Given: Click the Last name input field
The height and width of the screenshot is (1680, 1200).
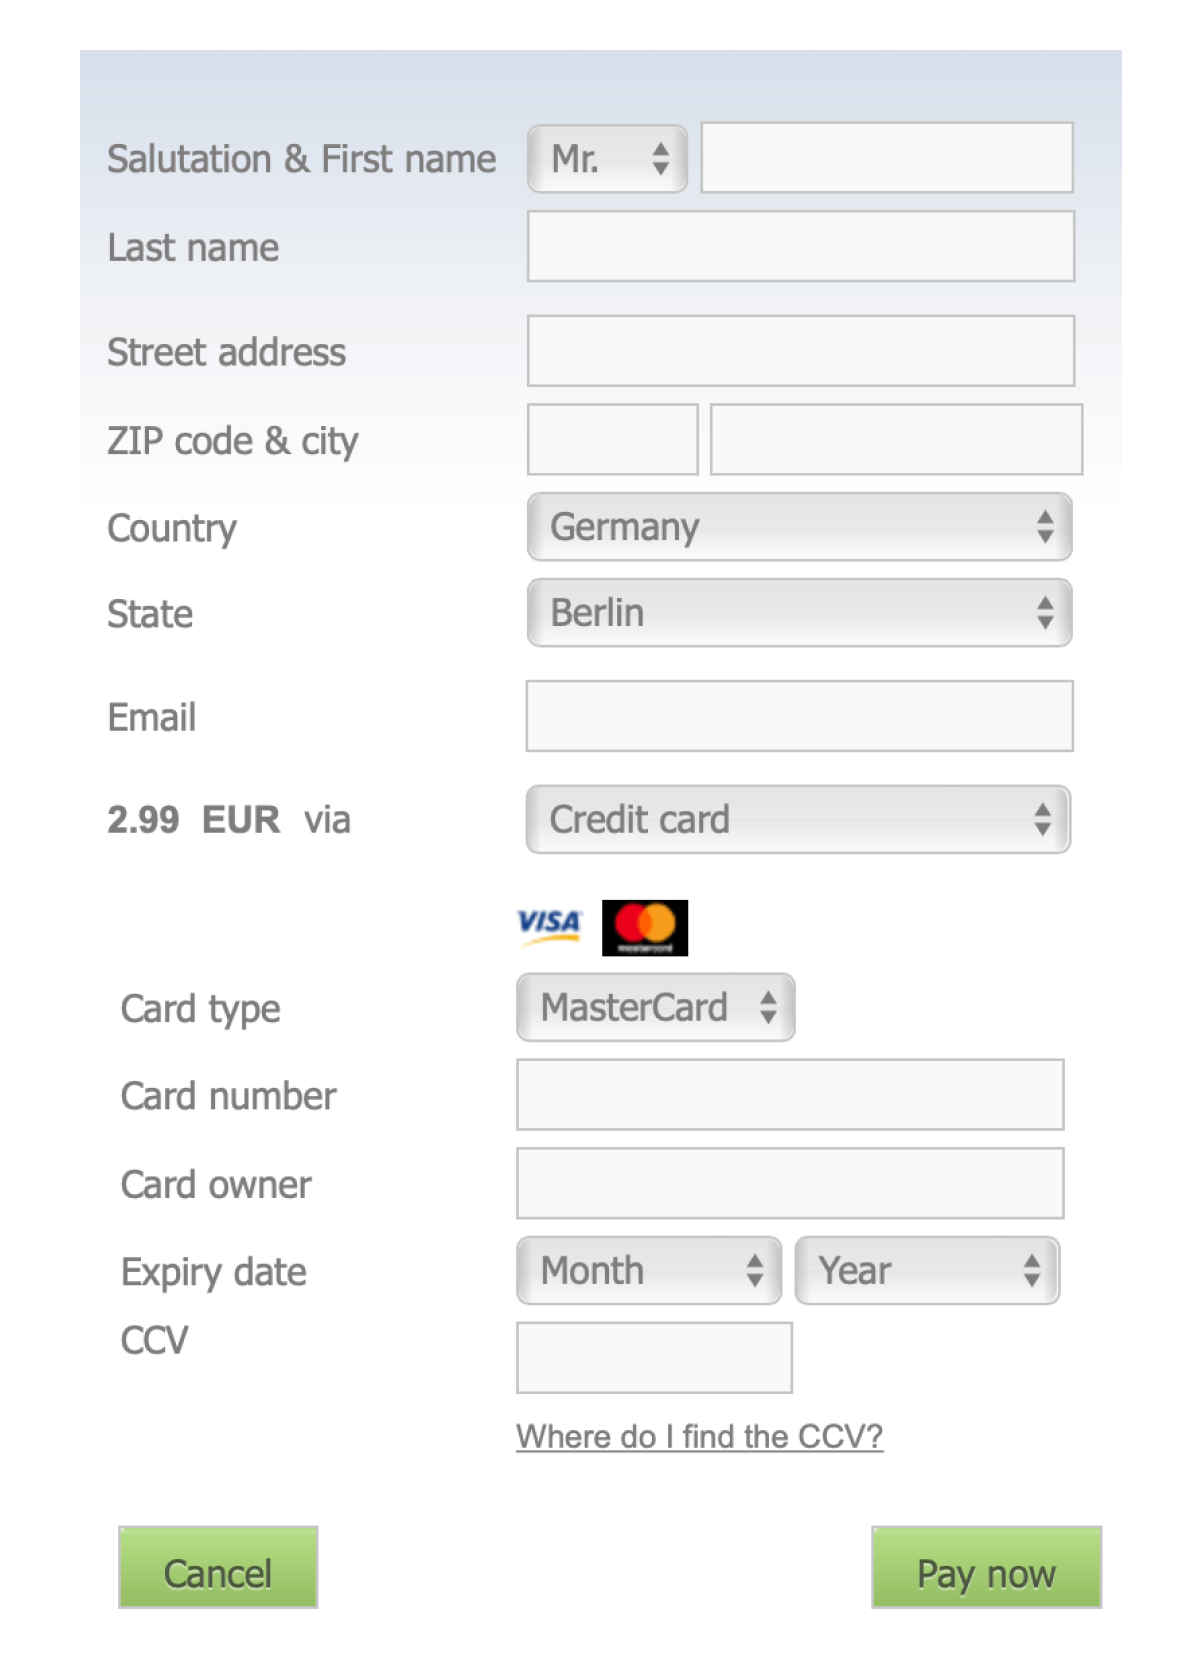Looking at the screenshot, I should tap(800, 246).
